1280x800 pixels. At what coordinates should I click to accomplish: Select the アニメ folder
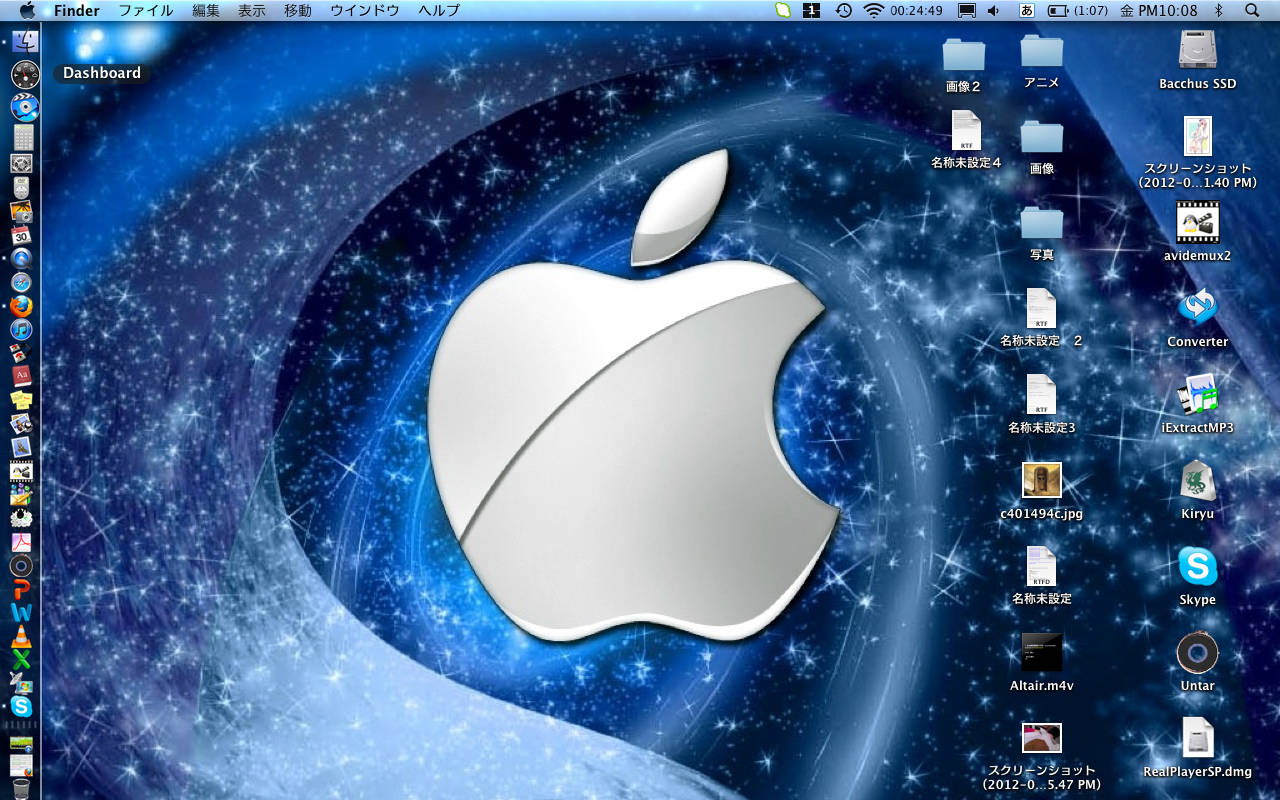(1042, 50)
